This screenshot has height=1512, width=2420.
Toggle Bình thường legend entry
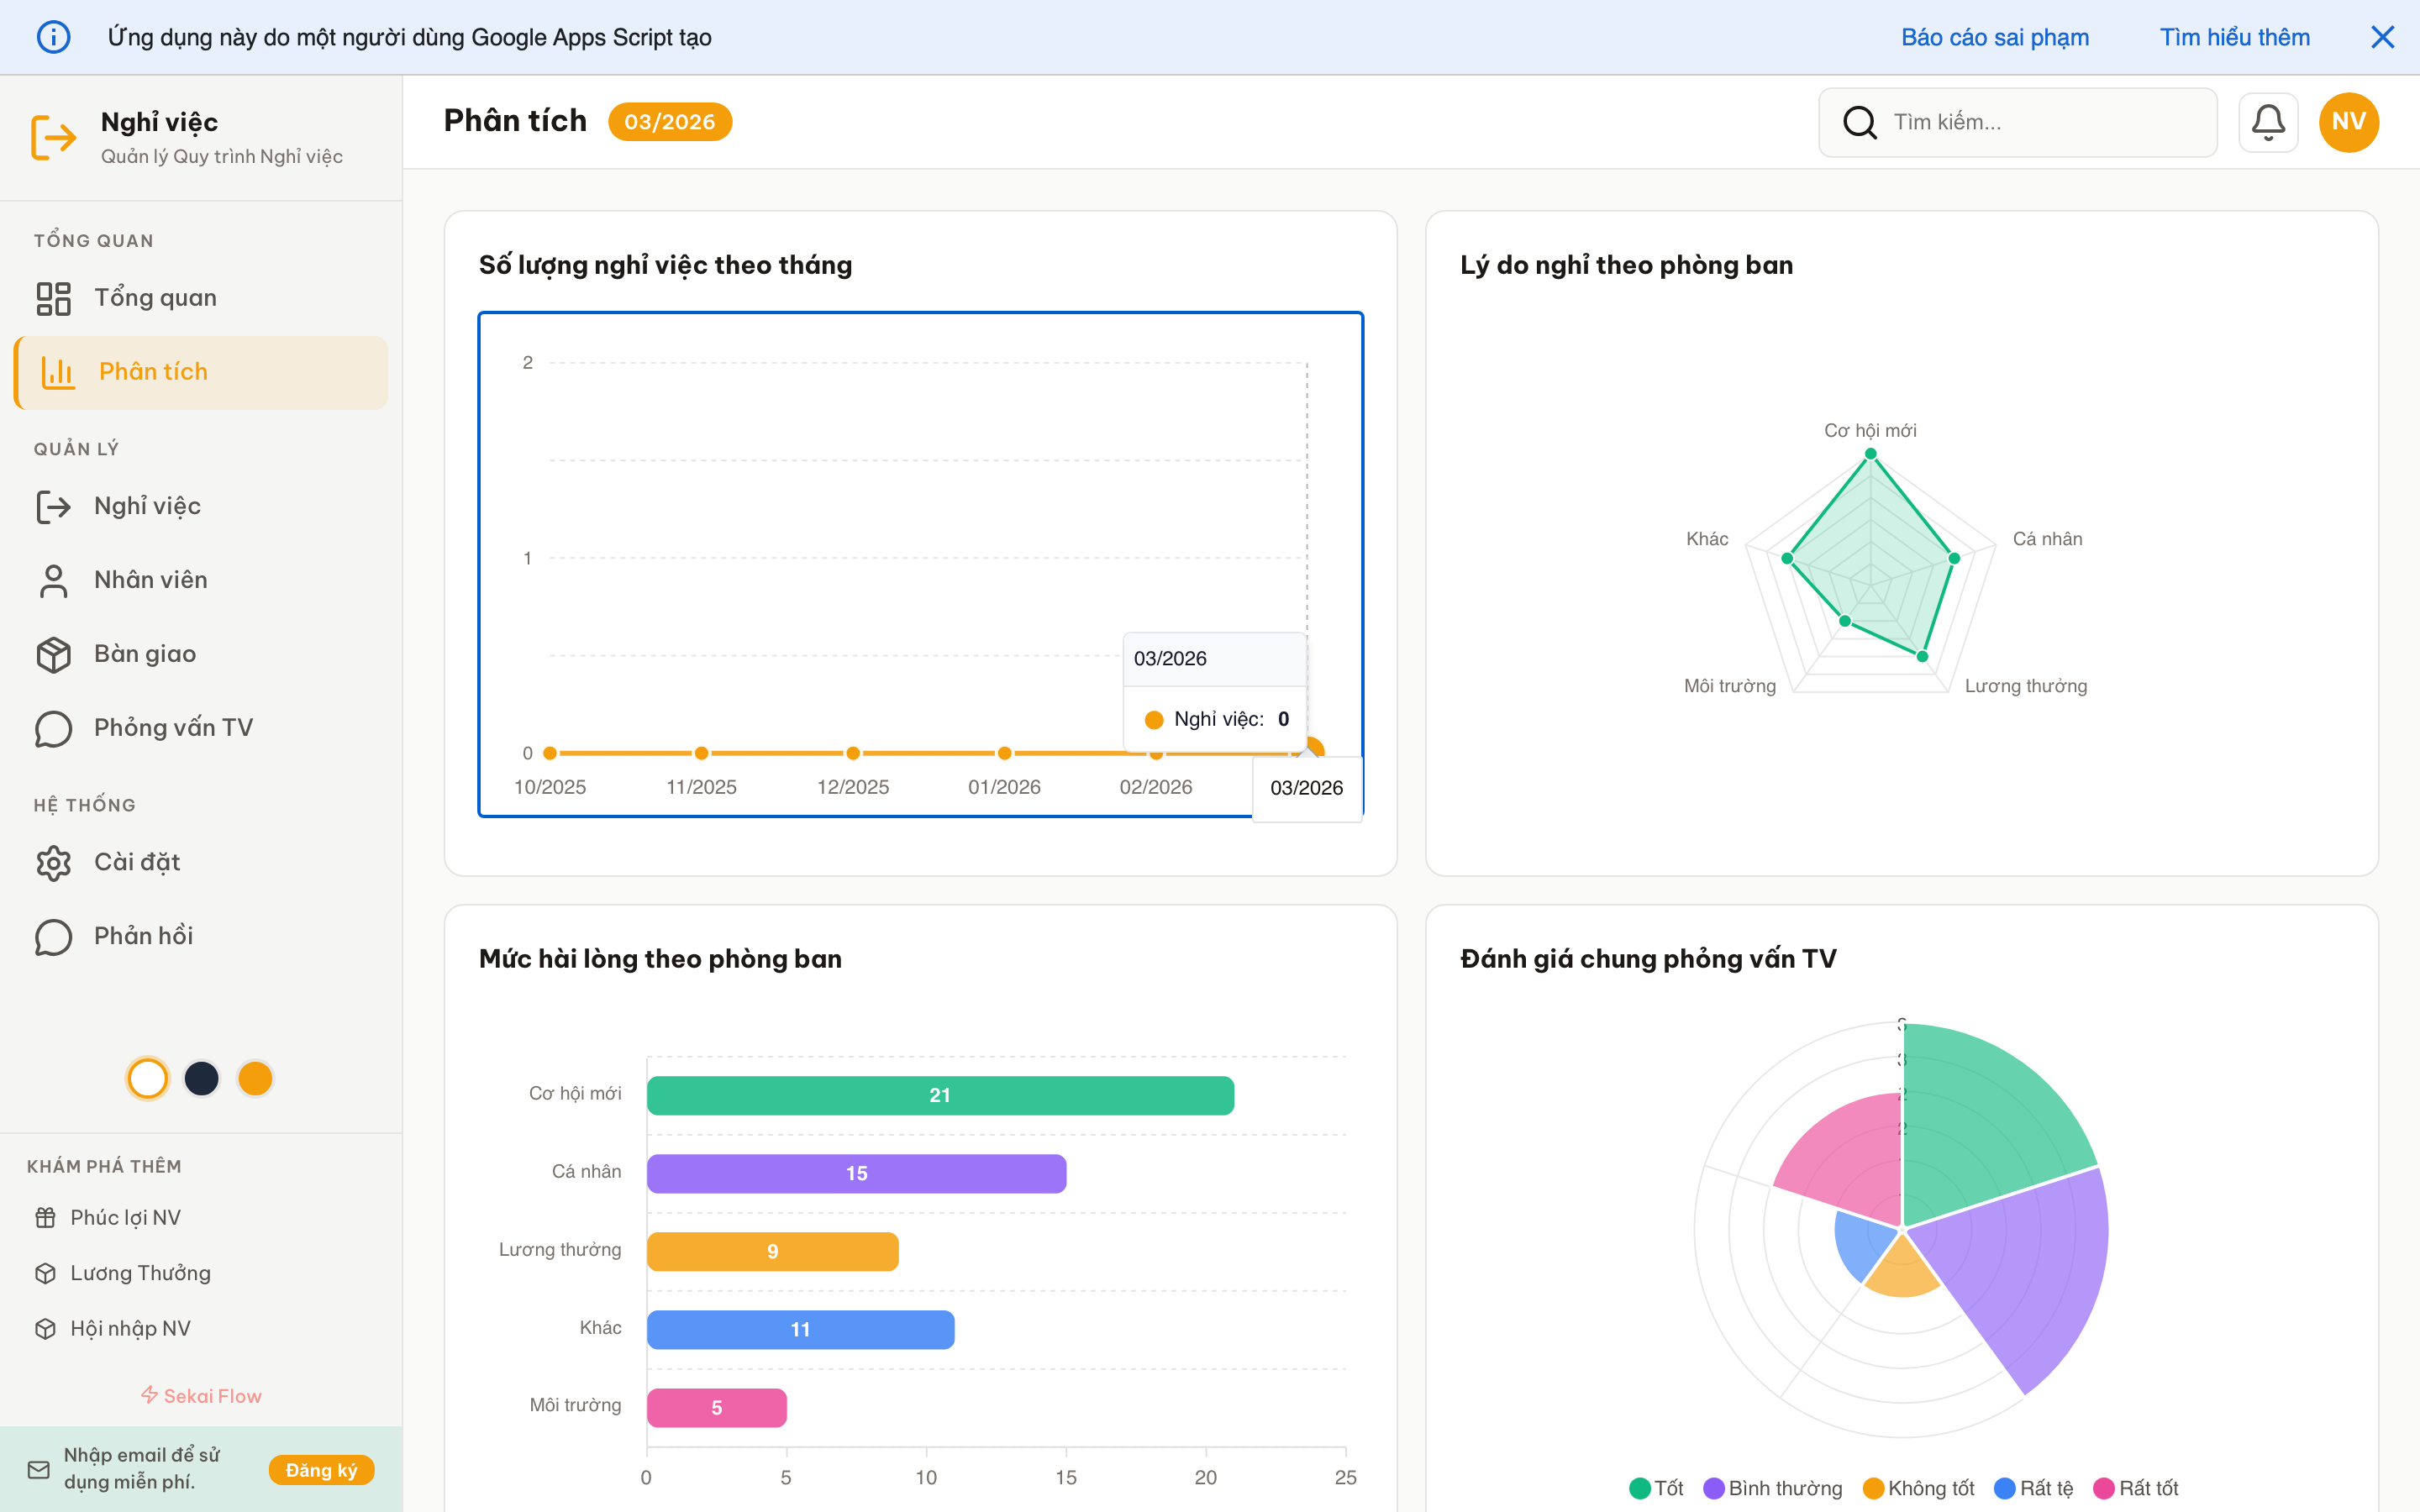pos(1773,1488)
